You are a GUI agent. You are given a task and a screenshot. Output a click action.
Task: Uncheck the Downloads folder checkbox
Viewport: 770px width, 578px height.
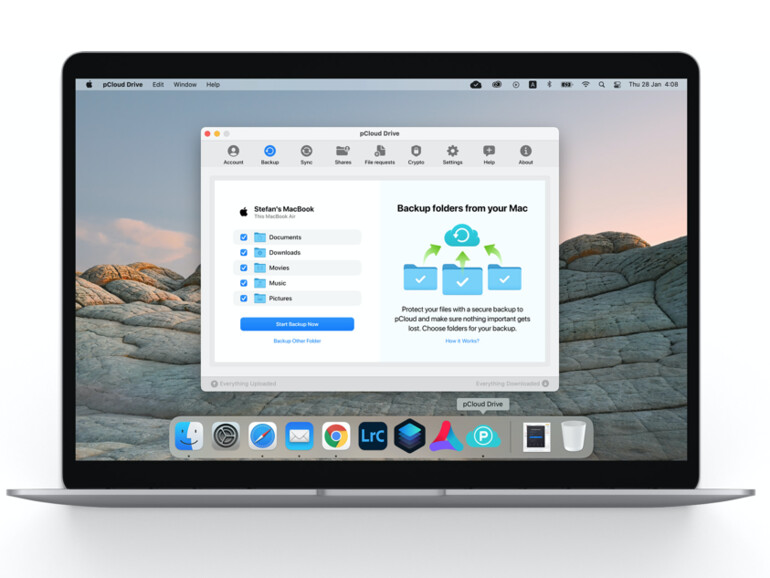pyautogui.click(x=244, y=252)
